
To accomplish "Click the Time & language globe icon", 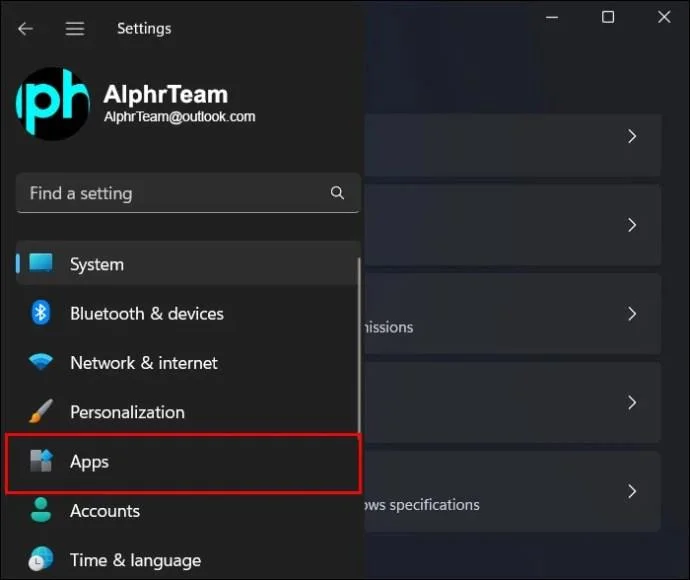I will point(41,559).
